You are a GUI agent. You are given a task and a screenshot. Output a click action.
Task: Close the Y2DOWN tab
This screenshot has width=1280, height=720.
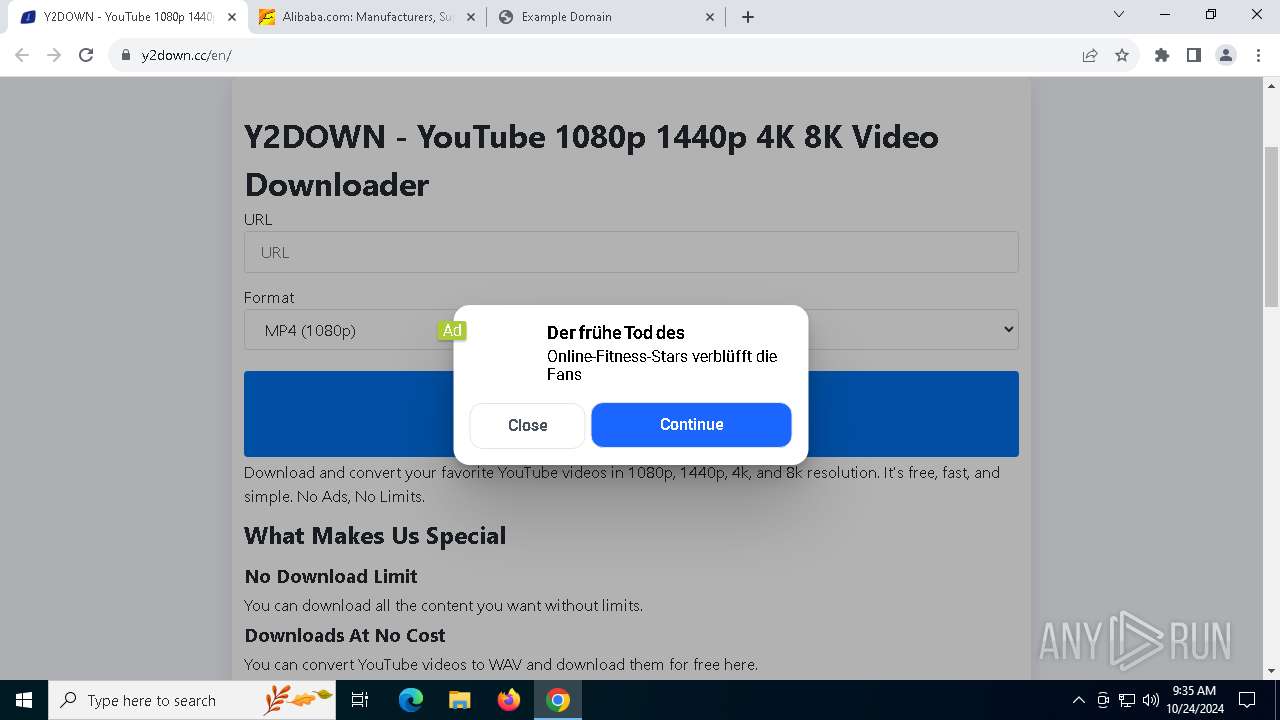coord(231,17)
